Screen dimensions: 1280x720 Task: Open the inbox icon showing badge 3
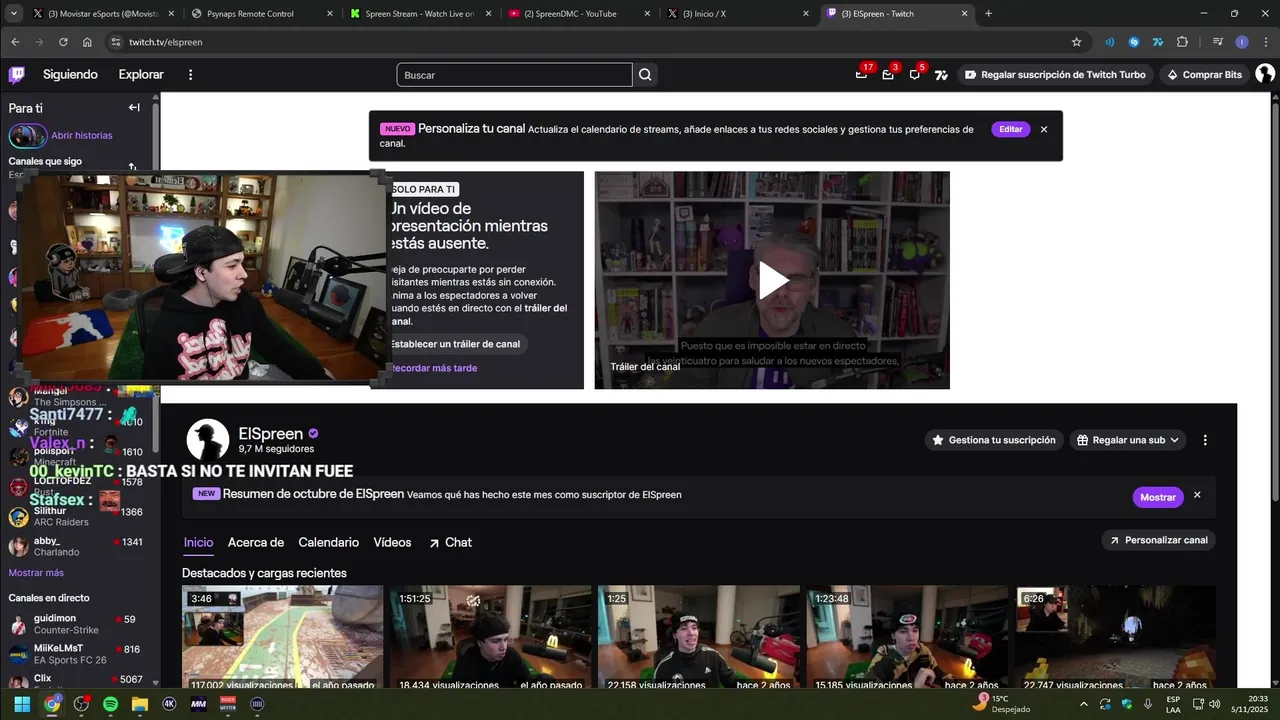887,75
